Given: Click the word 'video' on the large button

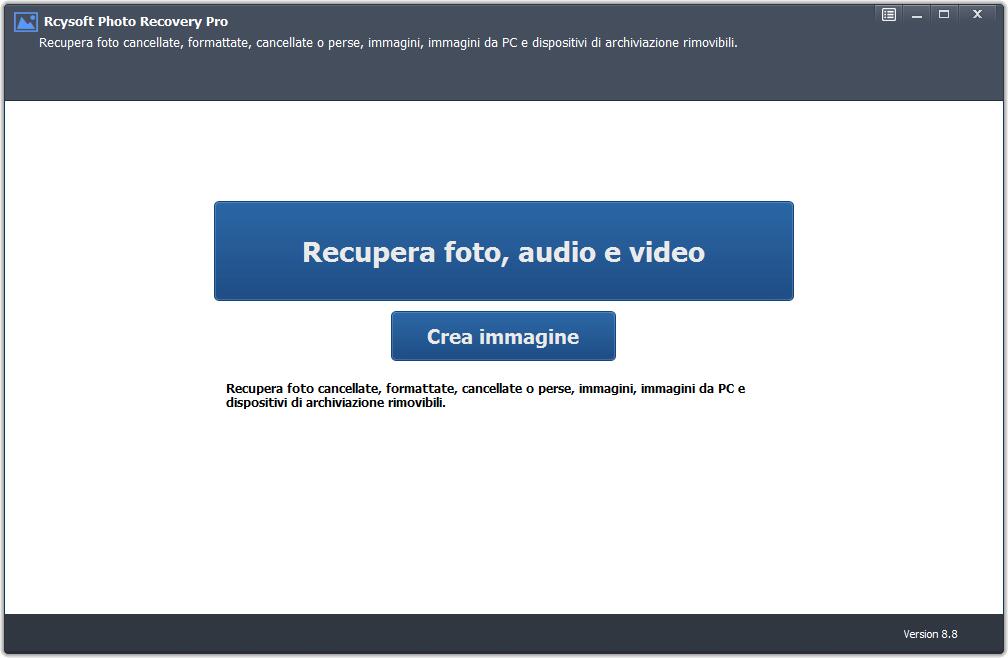Looking at the screenshot, I should click(667, 252).
